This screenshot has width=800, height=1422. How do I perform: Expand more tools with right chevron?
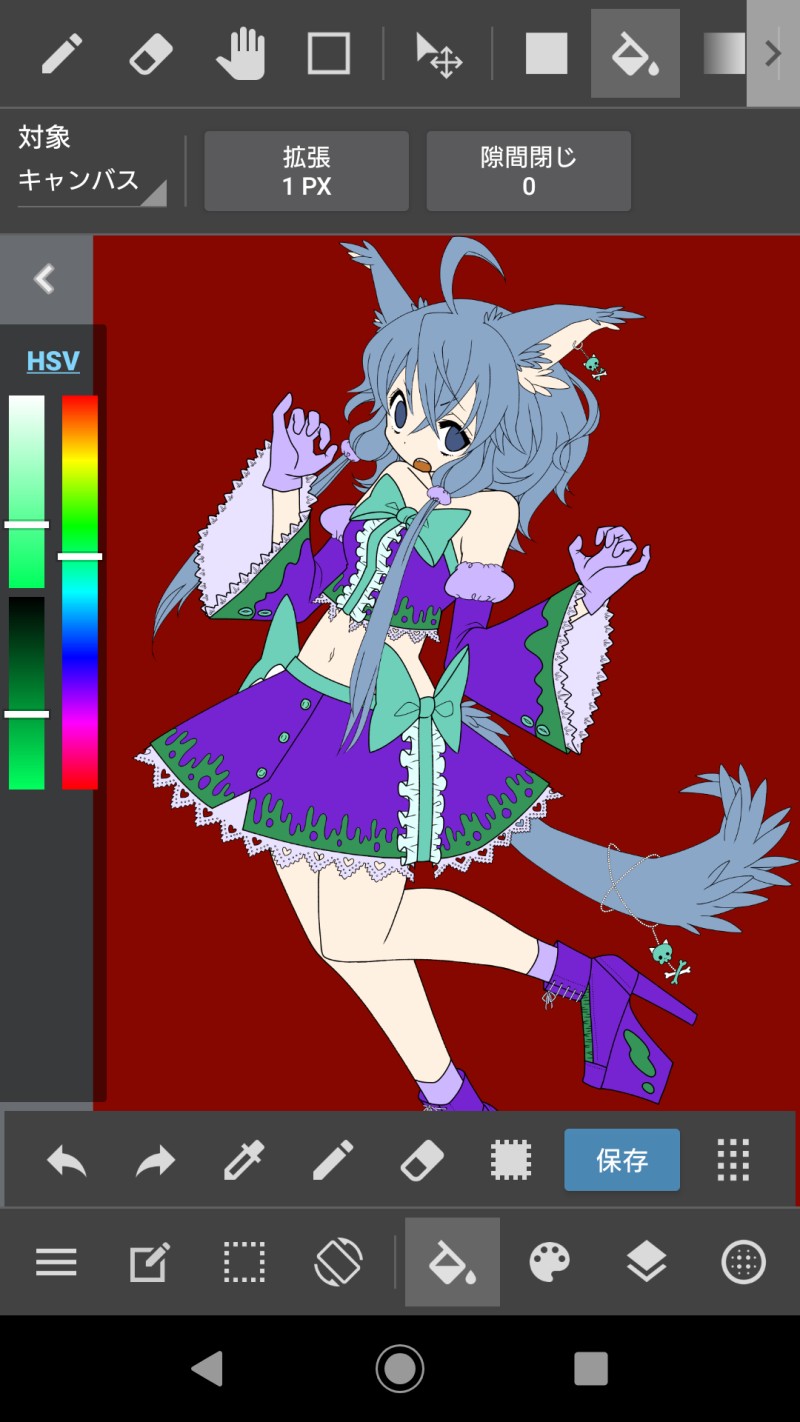coord(773,54)
